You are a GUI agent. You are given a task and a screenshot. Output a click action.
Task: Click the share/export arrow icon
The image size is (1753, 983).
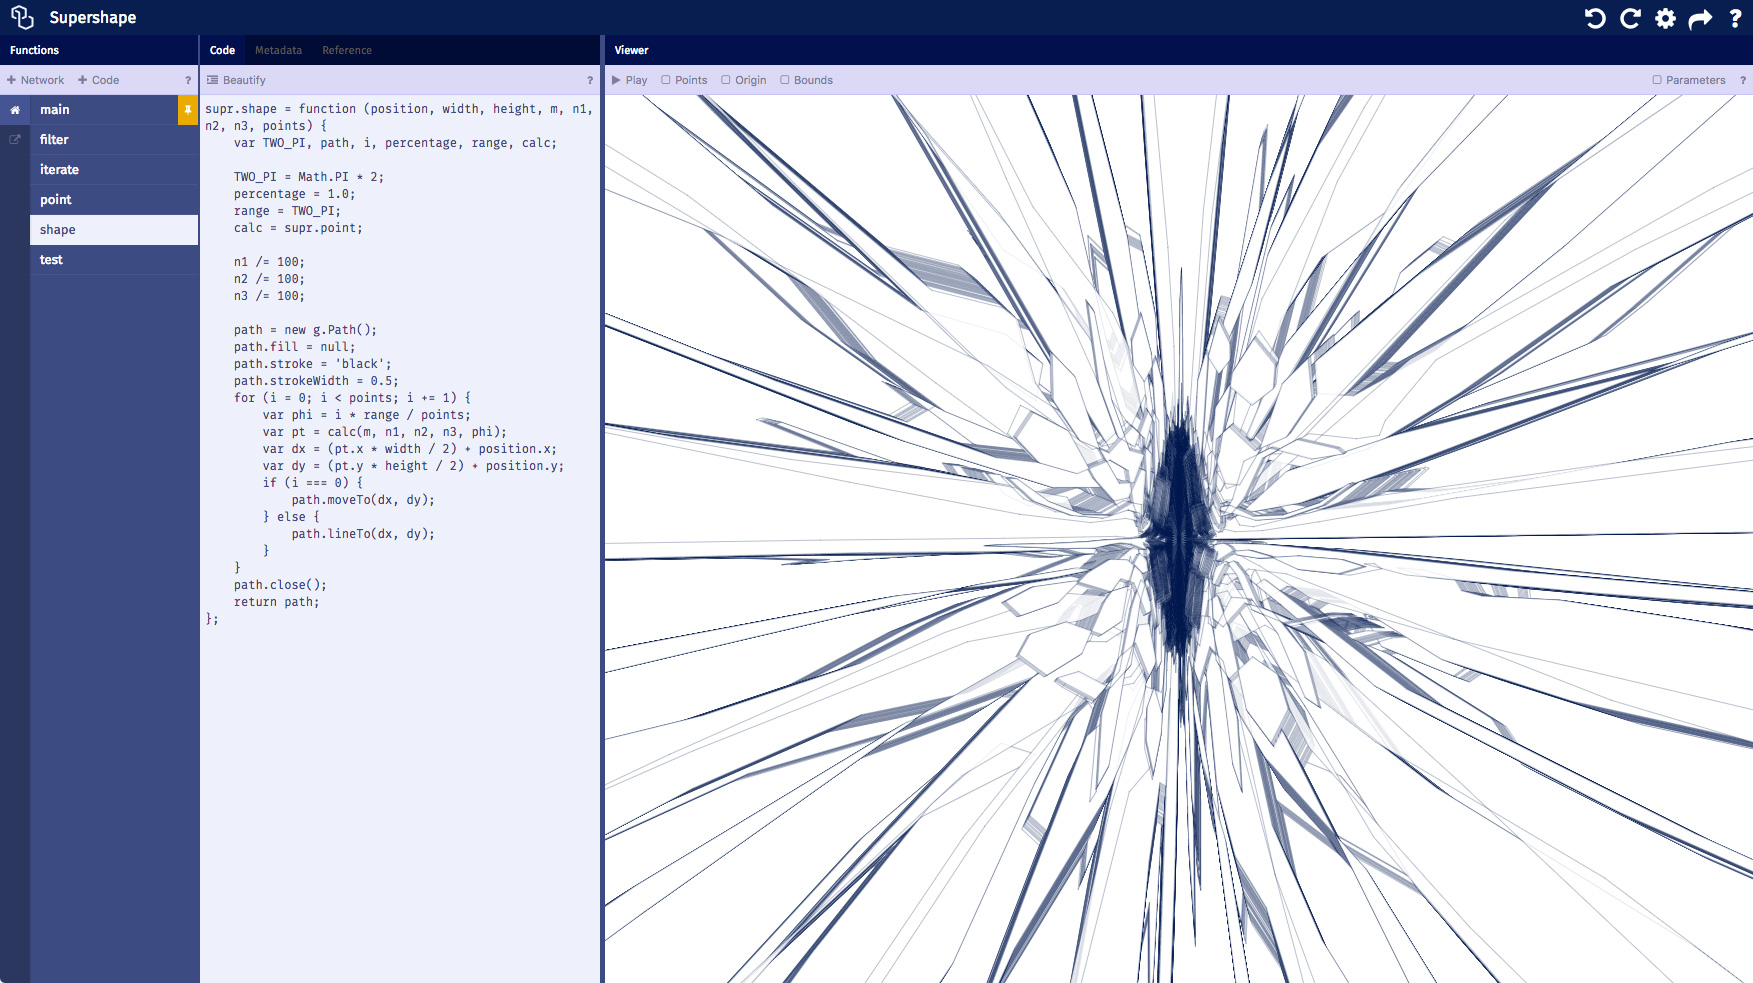pyautogui.click(x=1701, y=18)
